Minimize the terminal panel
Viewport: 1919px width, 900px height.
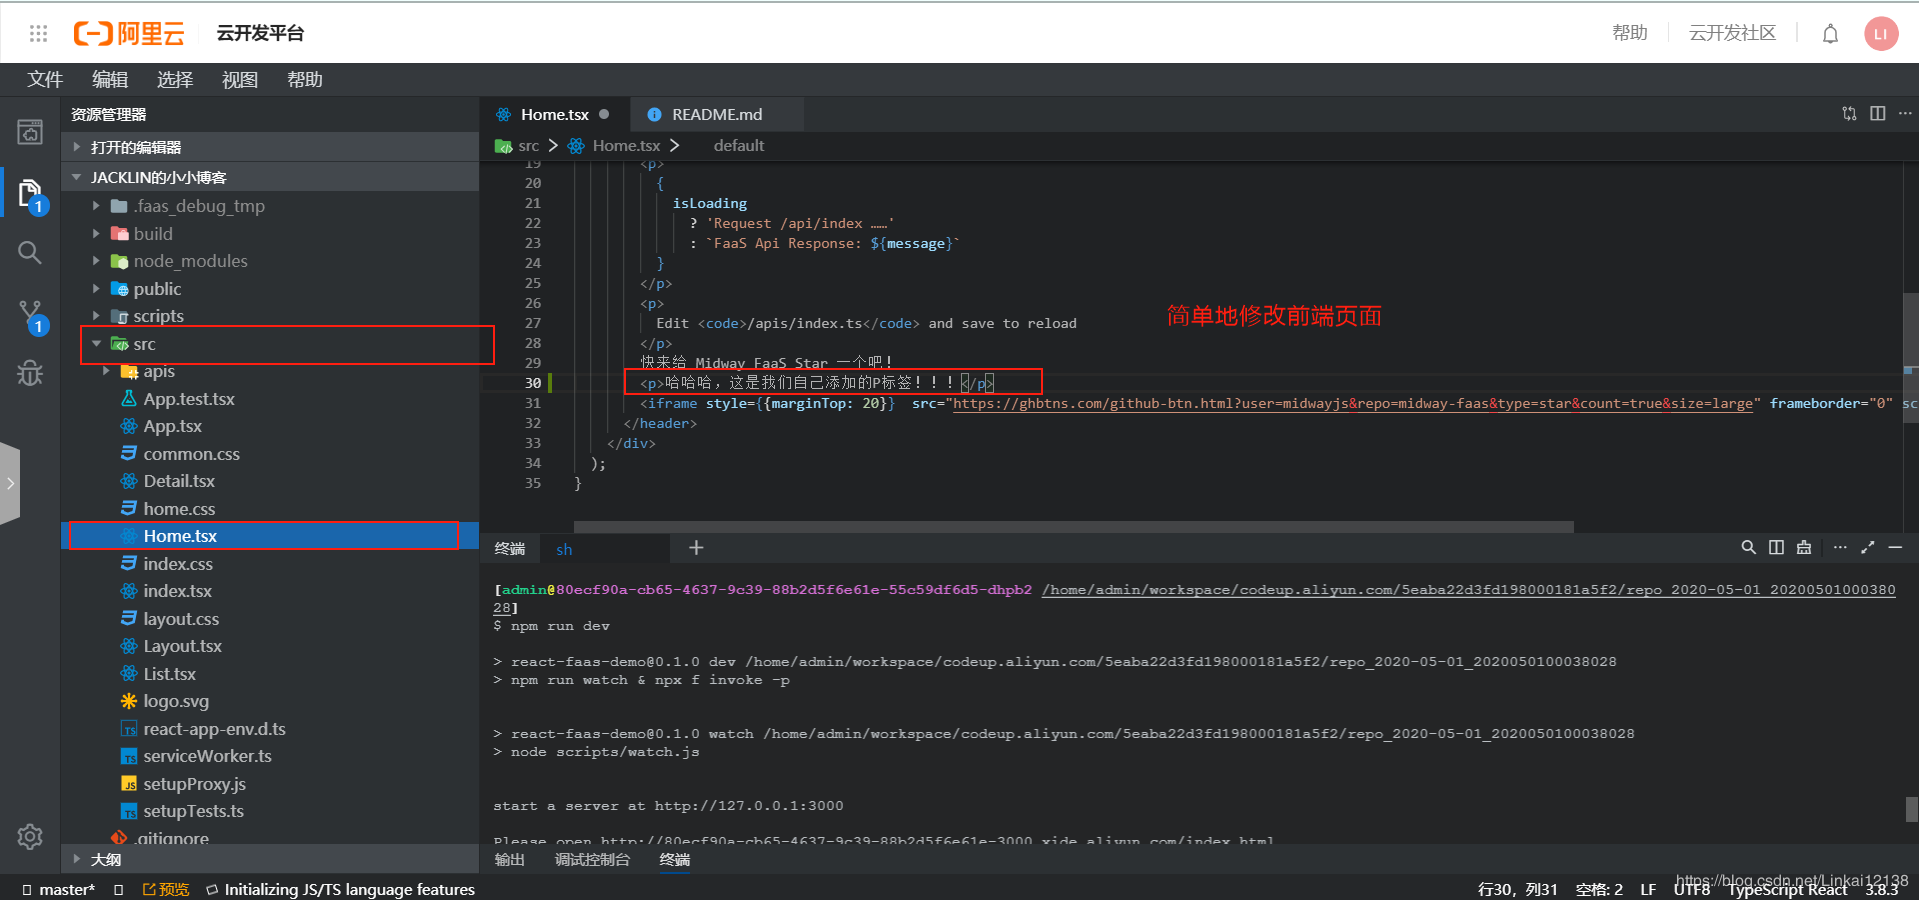click(x=1895, y=547)
